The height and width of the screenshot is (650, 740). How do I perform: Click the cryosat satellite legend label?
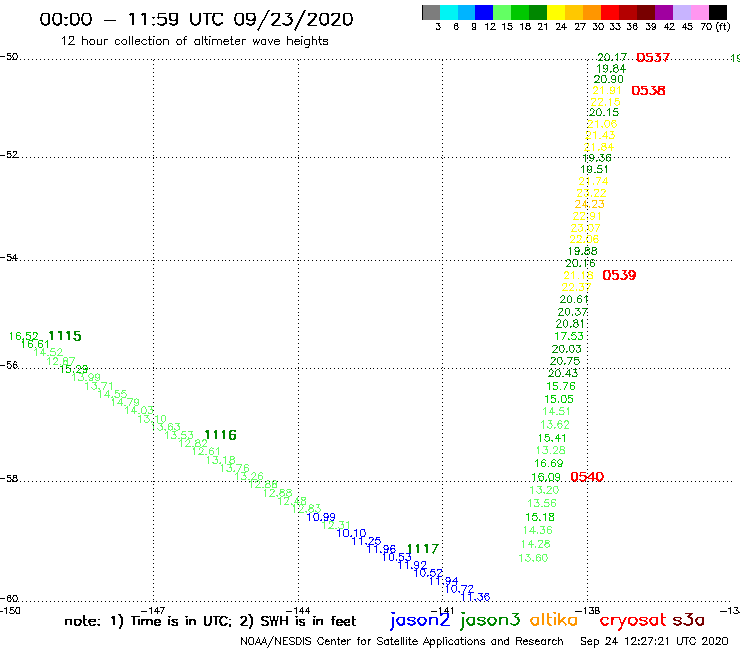click(633, 620)
